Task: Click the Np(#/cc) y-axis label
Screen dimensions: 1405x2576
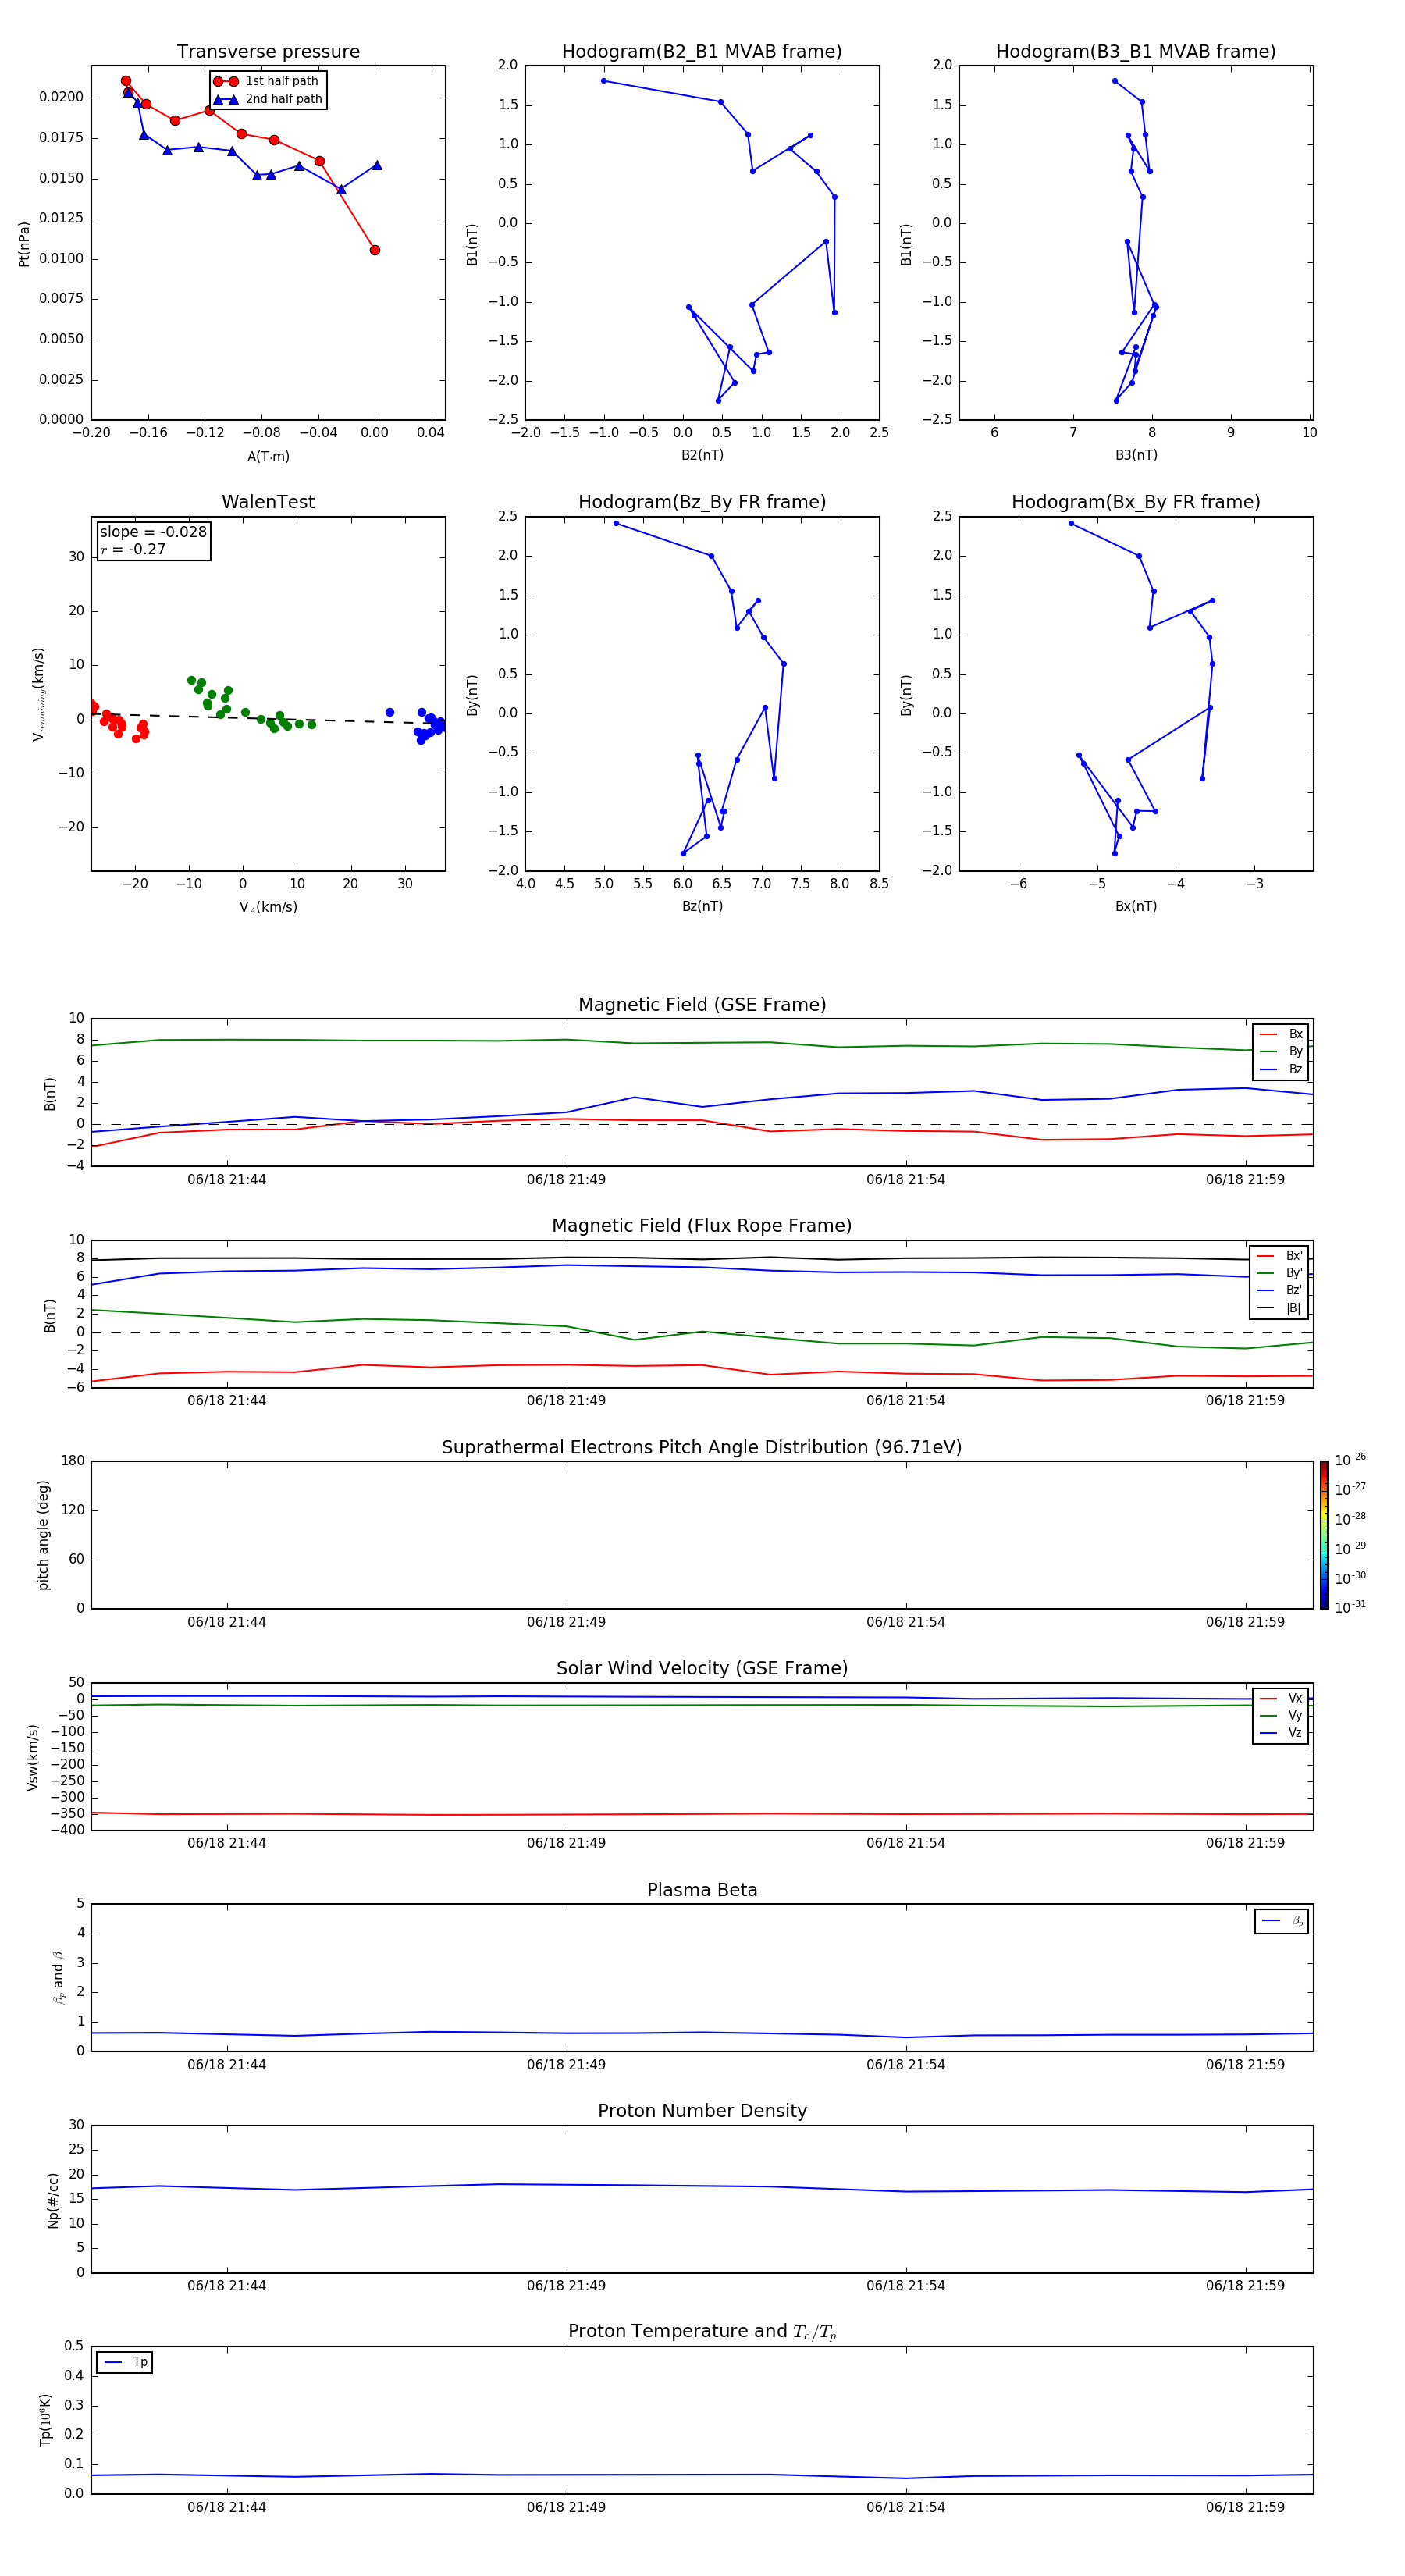Action: click(x=53, y=2200)
